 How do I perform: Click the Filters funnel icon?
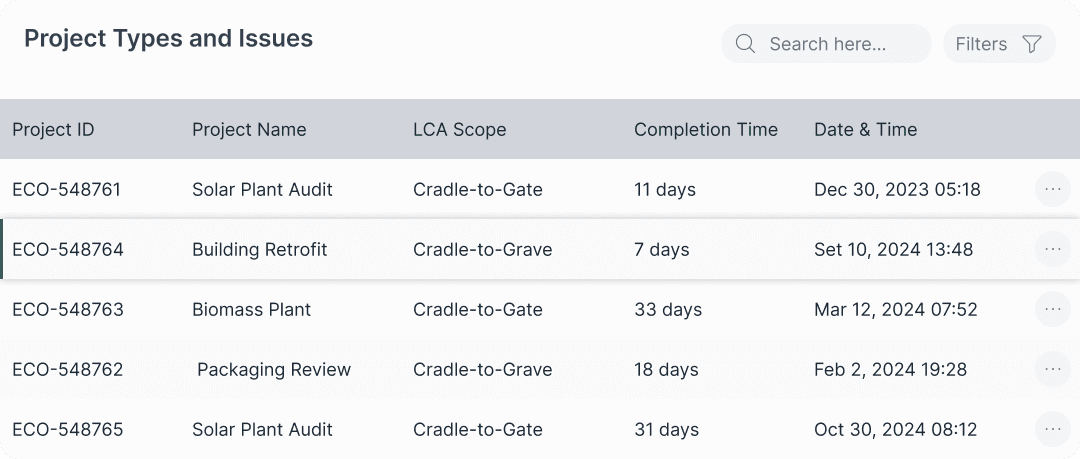point(1031,44)
